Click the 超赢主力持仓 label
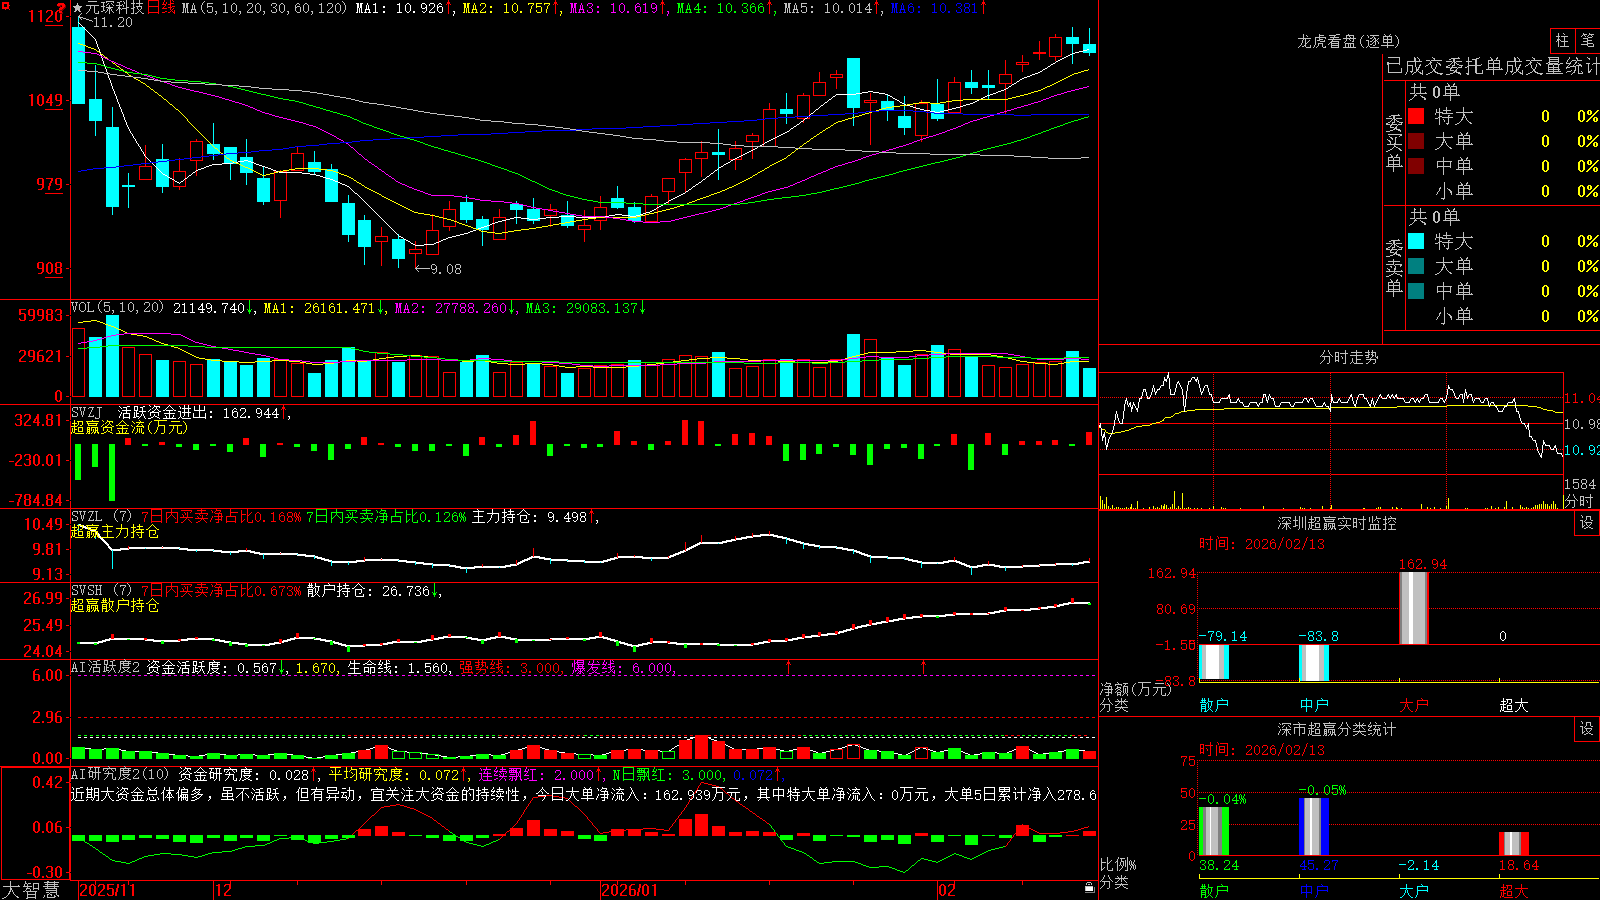Screen dimensions: 1600x900 [115, 531]
